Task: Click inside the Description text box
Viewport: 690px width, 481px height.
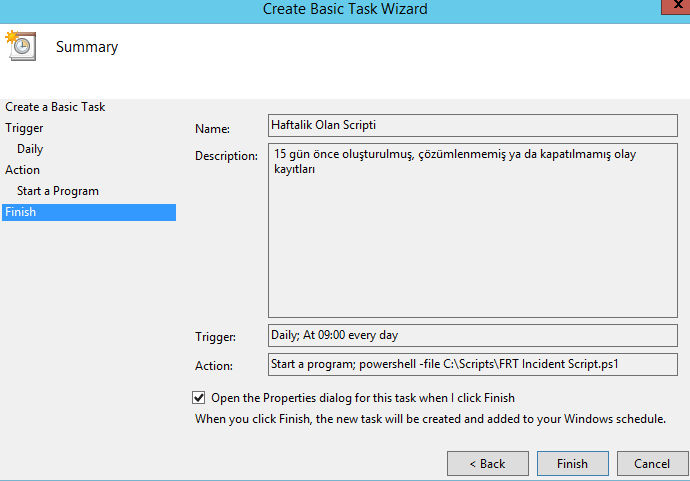Action: (x=473, y=230)
